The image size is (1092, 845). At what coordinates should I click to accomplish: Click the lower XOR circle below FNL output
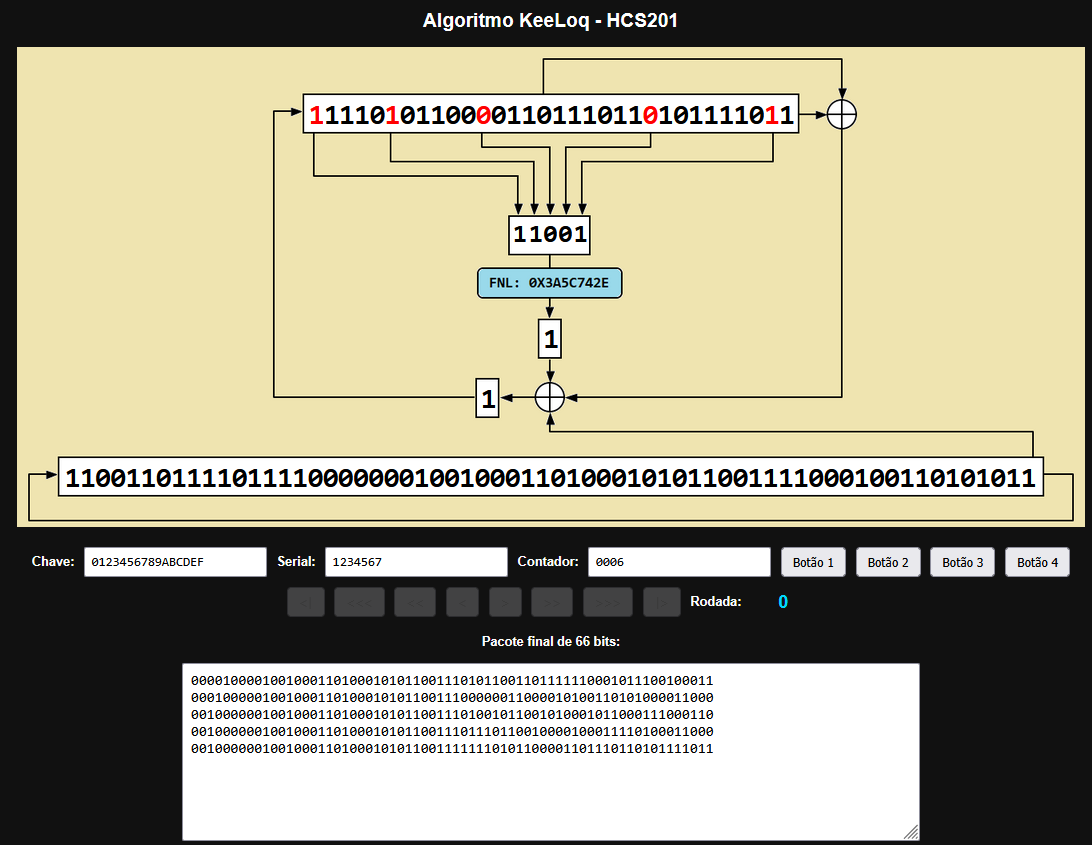549,398
